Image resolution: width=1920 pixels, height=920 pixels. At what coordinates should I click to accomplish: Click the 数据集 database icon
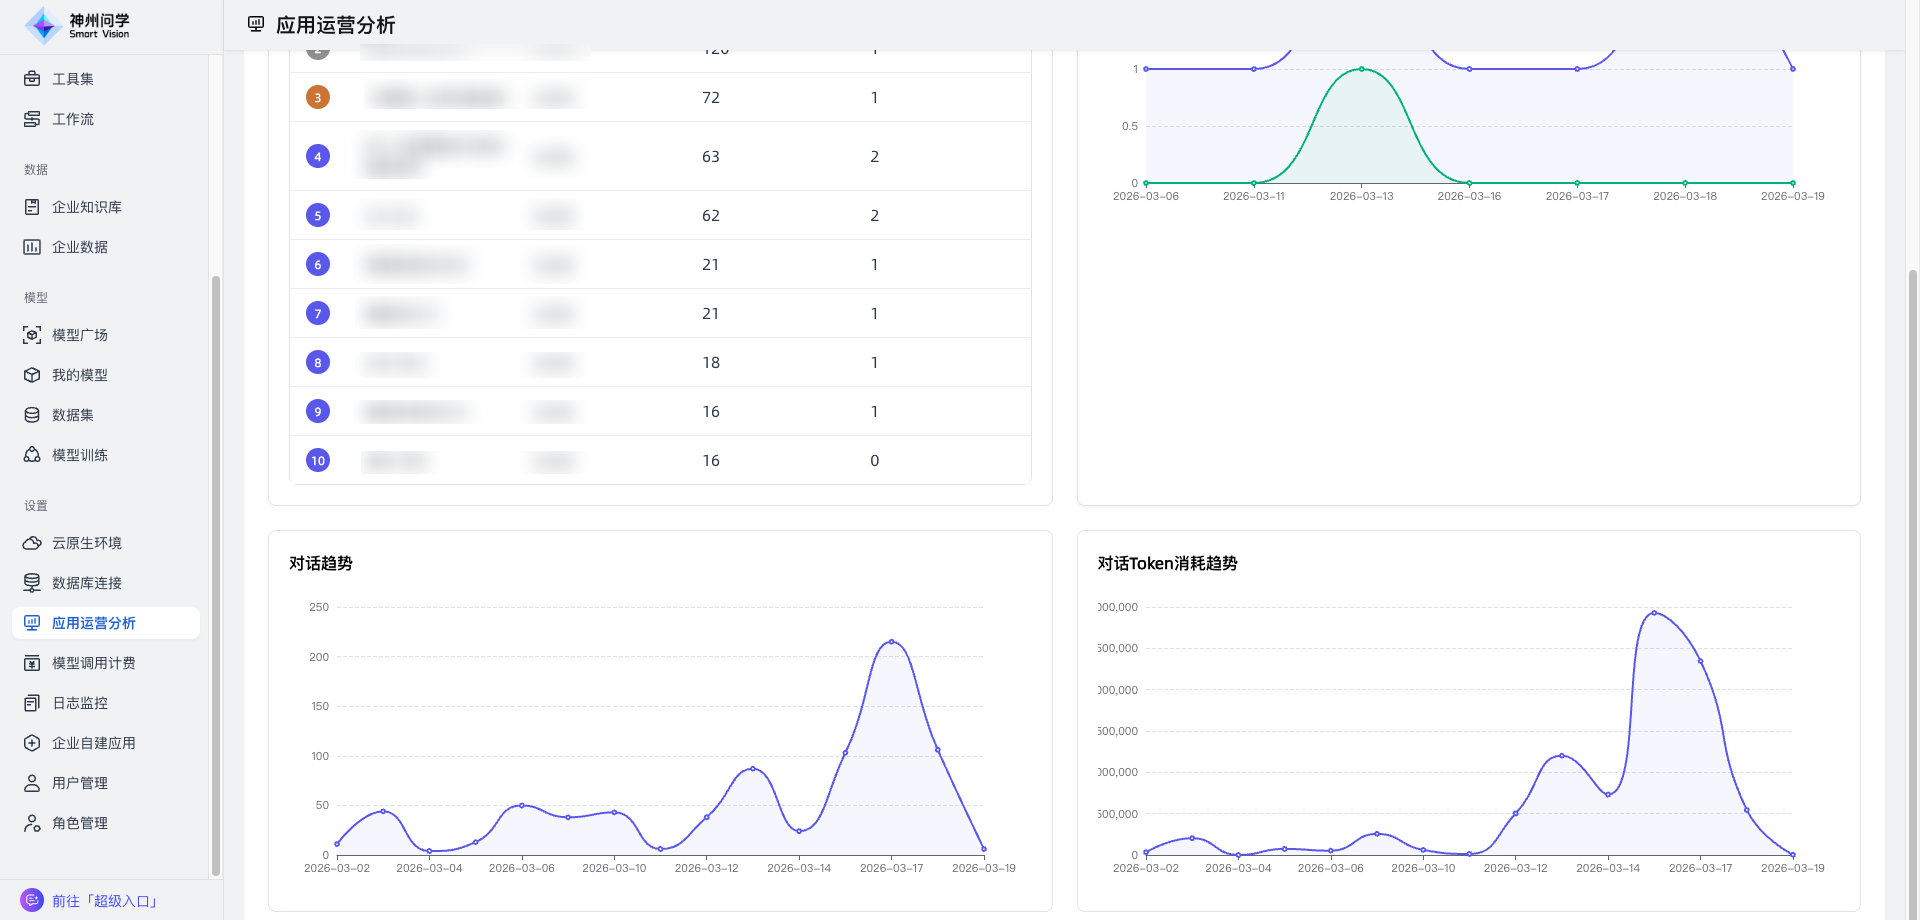coord(32,415)
